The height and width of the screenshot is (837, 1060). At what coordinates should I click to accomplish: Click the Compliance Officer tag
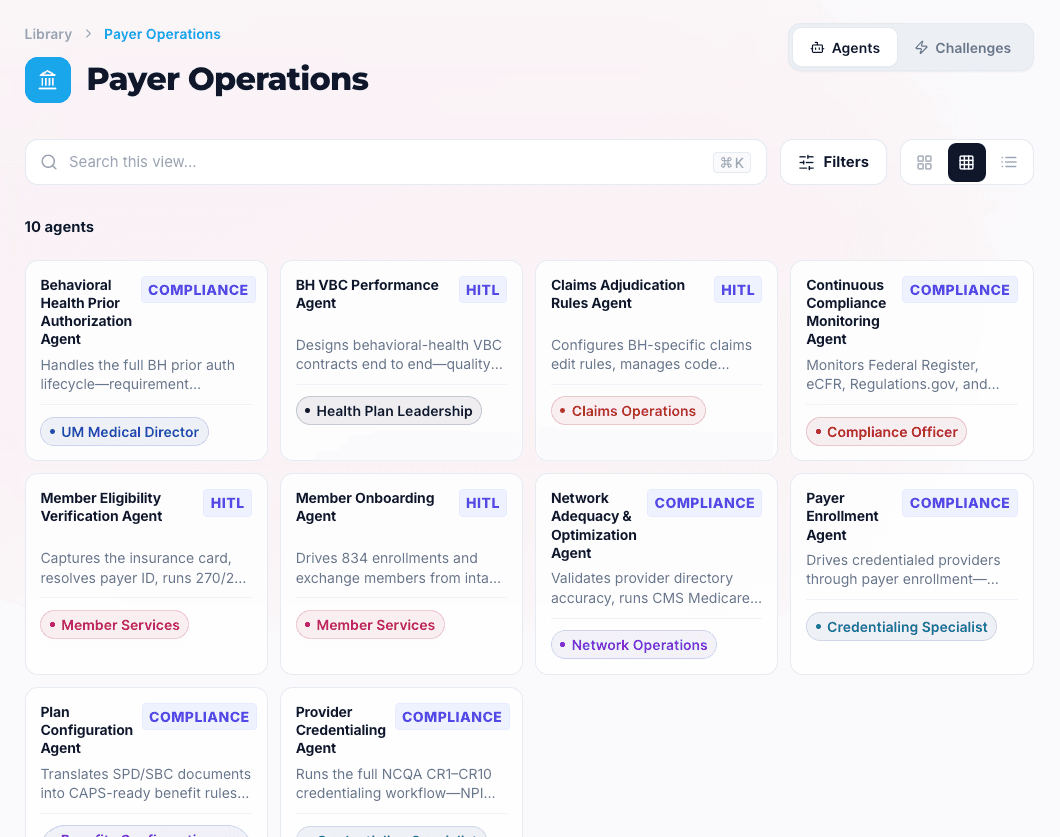pyautogui.click(x=886, y=432)
